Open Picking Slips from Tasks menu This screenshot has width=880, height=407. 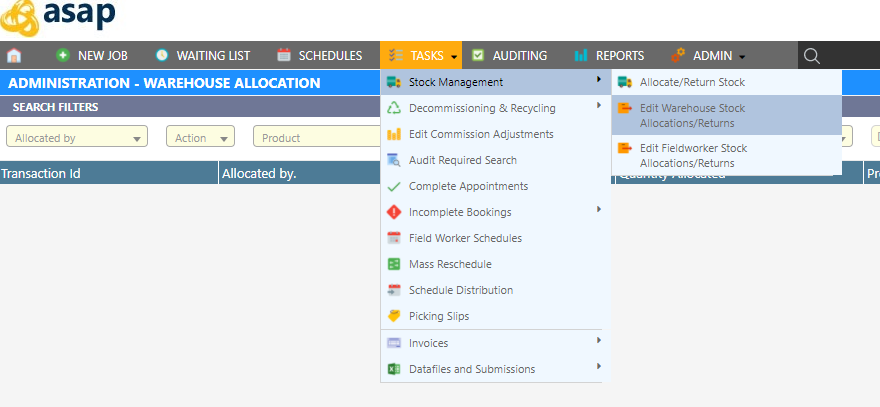pyautogui.click(x=438, y=316)
